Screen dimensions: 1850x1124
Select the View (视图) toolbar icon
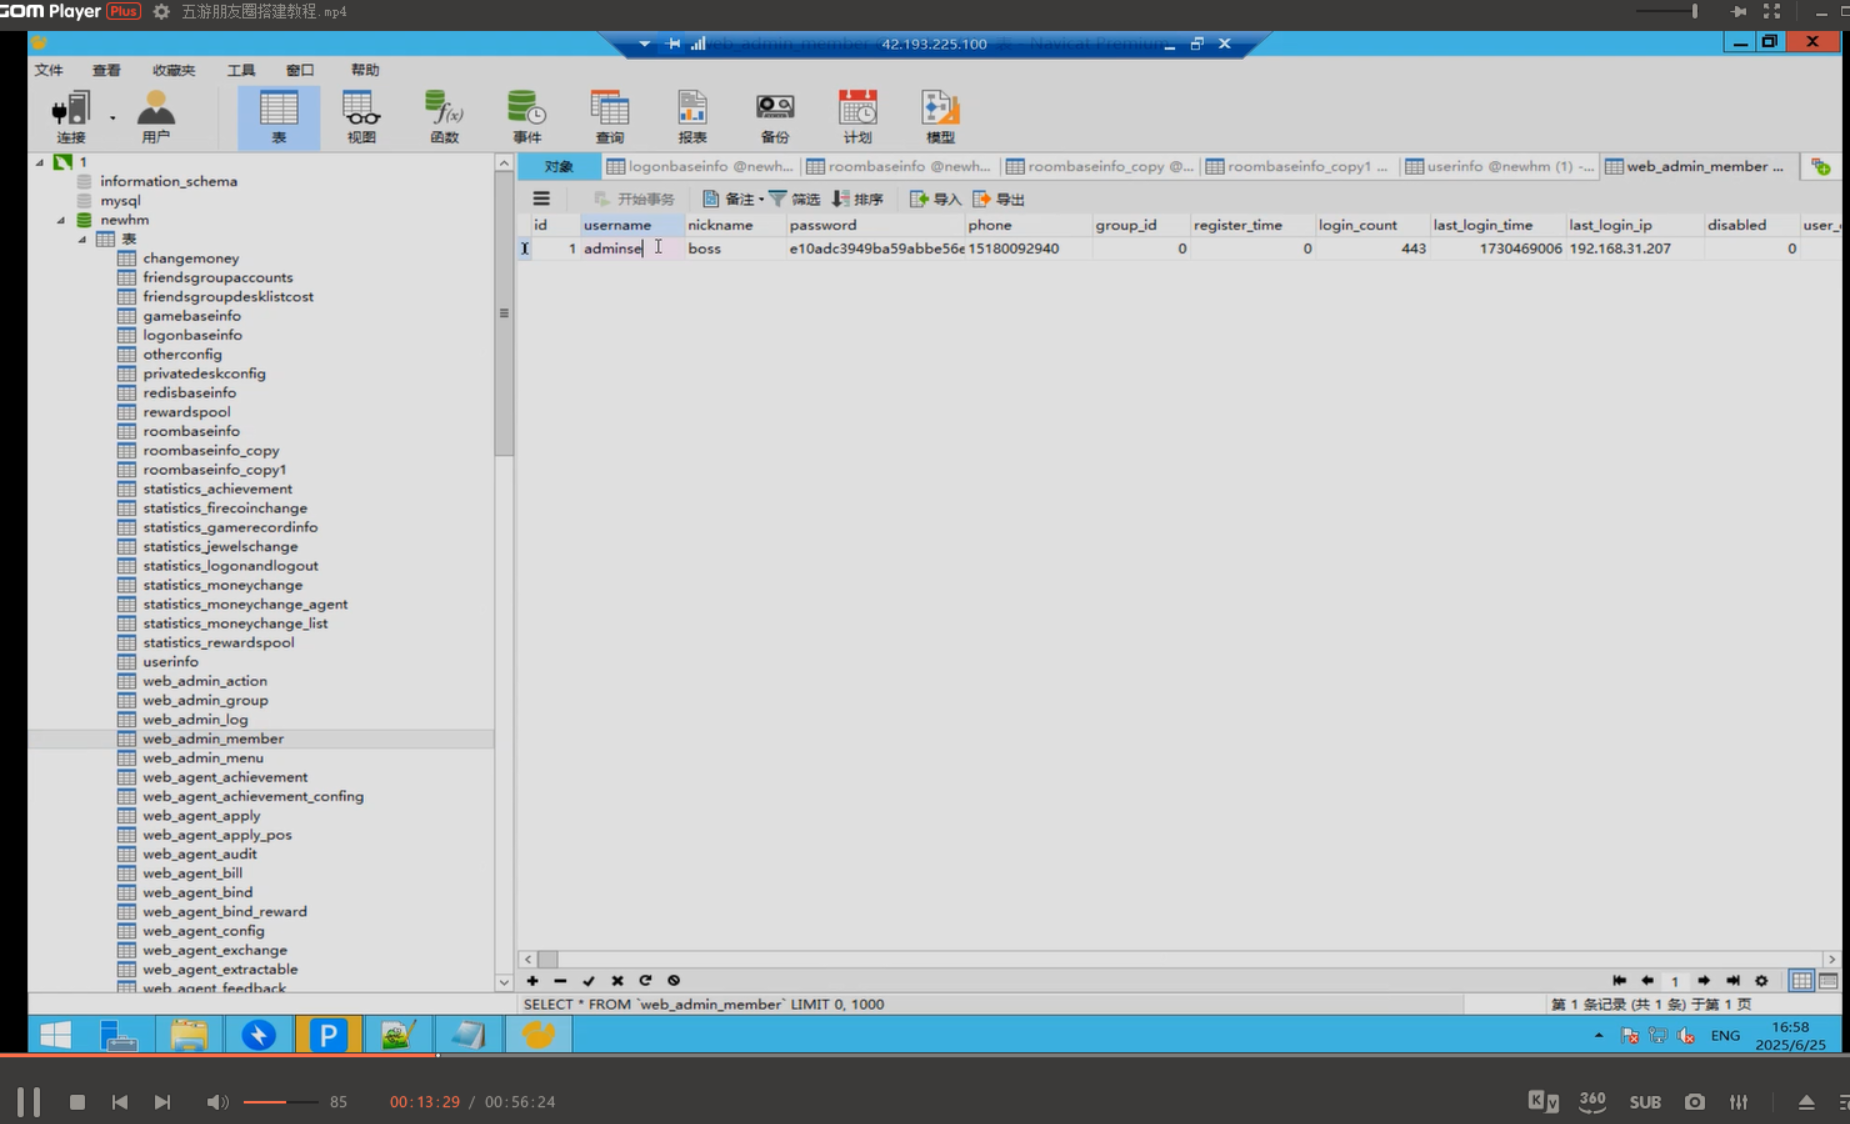pyautogui.click(x=361, y=116)
